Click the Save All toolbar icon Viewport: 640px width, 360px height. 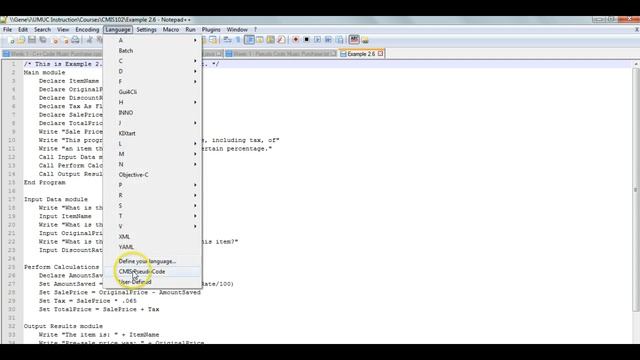click(x=43, y=40)
